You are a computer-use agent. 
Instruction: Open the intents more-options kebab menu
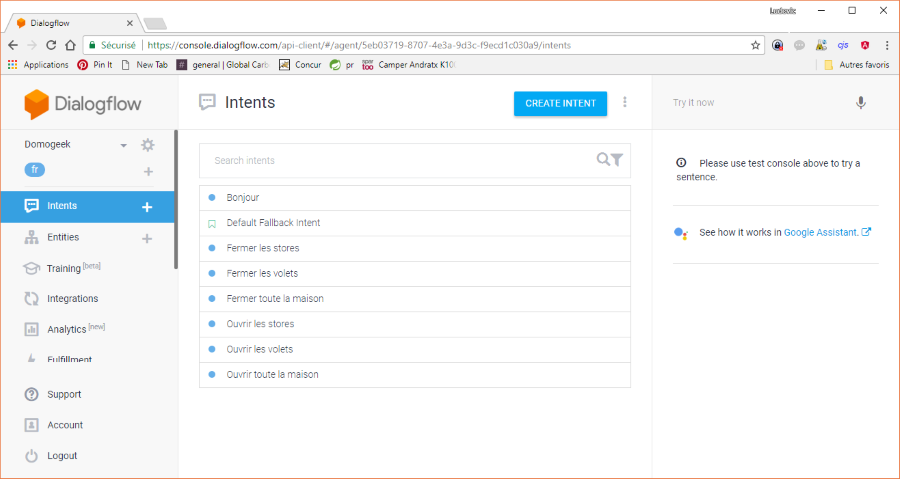click(625, 102)
